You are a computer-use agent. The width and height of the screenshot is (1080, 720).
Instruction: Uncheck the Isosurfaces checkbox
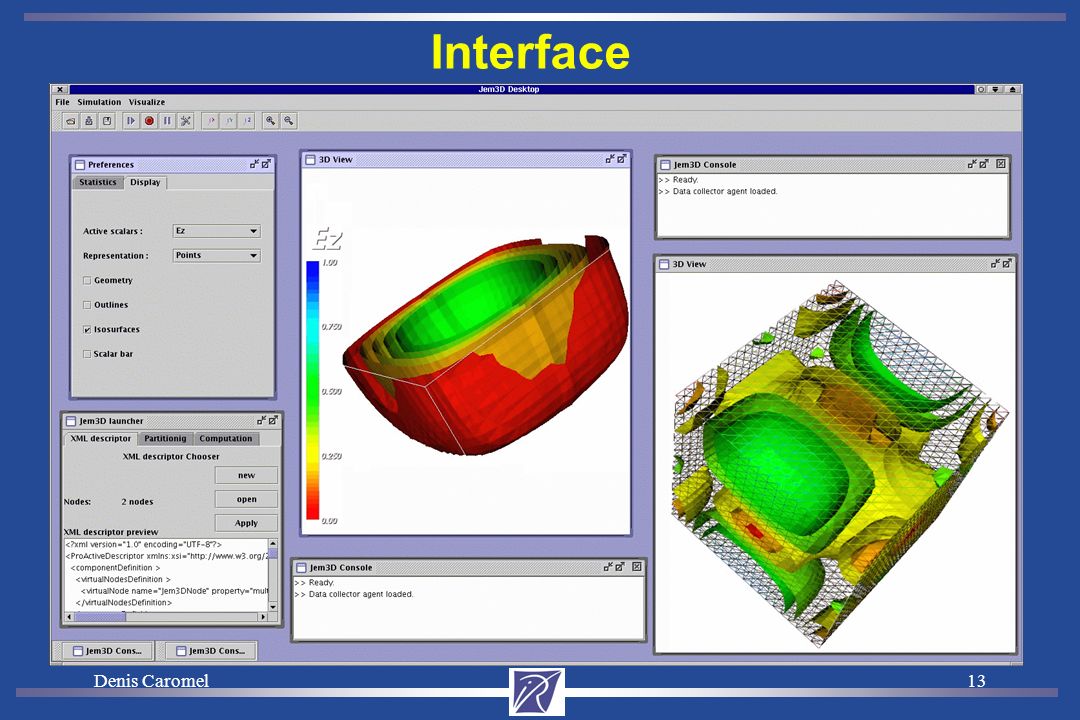pyautogui.click(x=87, y=329)
